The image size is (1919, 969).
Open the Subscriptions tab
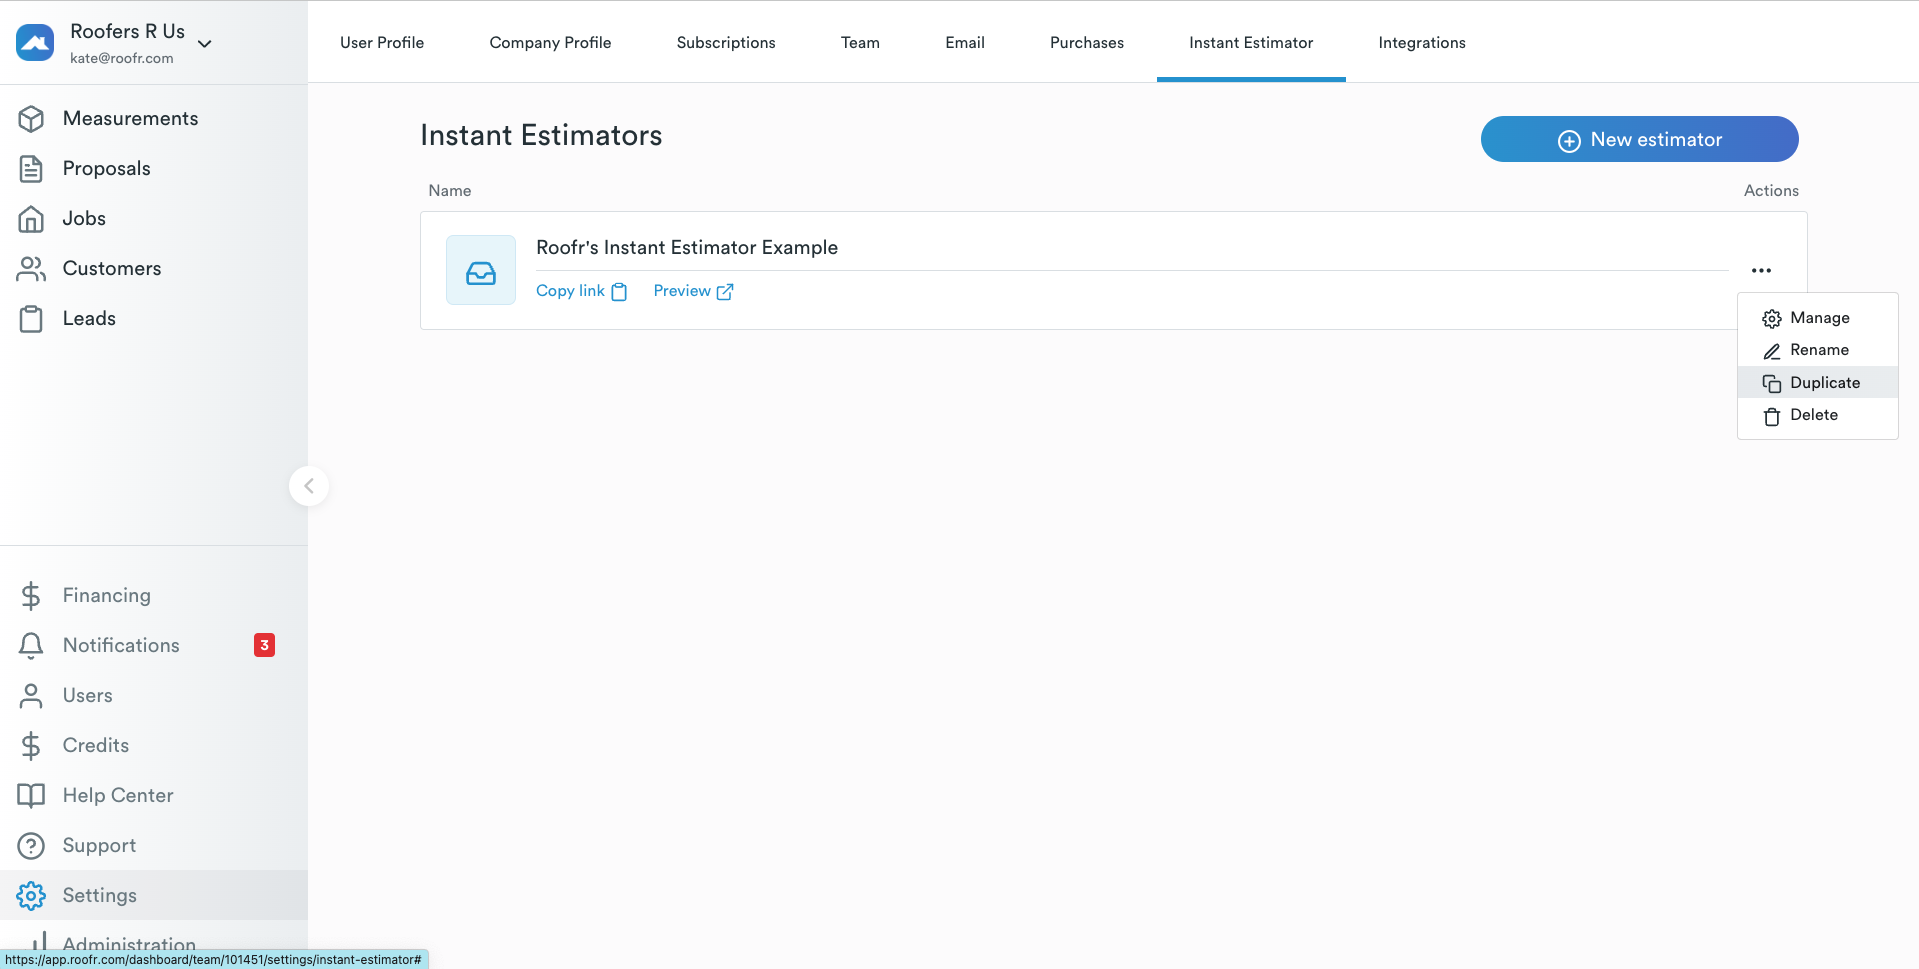[x=726, y=42]
